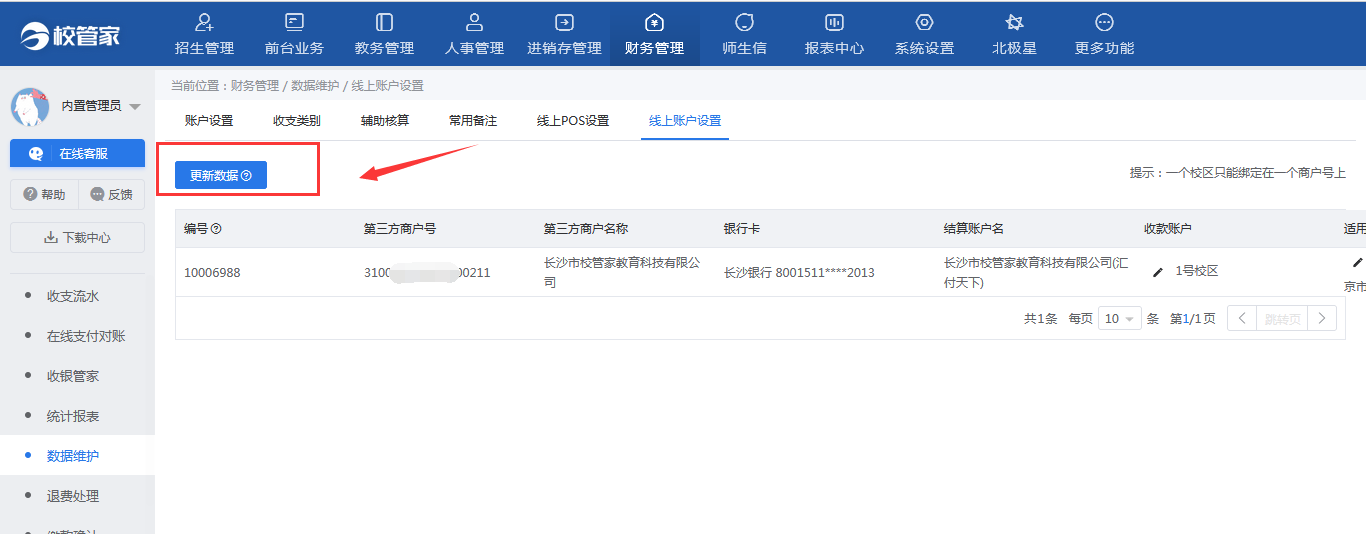Switch to the 辅助核算 tab
This screenshot has width=1366, height=534.
tap(385, 121)
